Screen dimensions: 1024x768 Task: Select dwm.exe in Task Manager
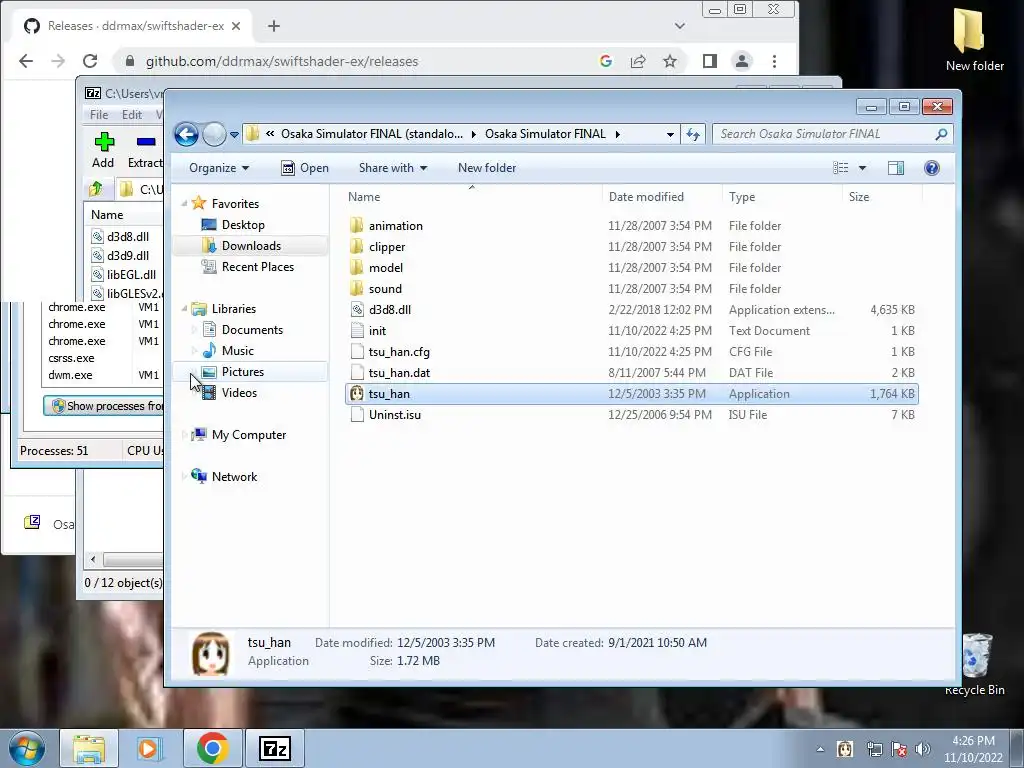[70, 375]
